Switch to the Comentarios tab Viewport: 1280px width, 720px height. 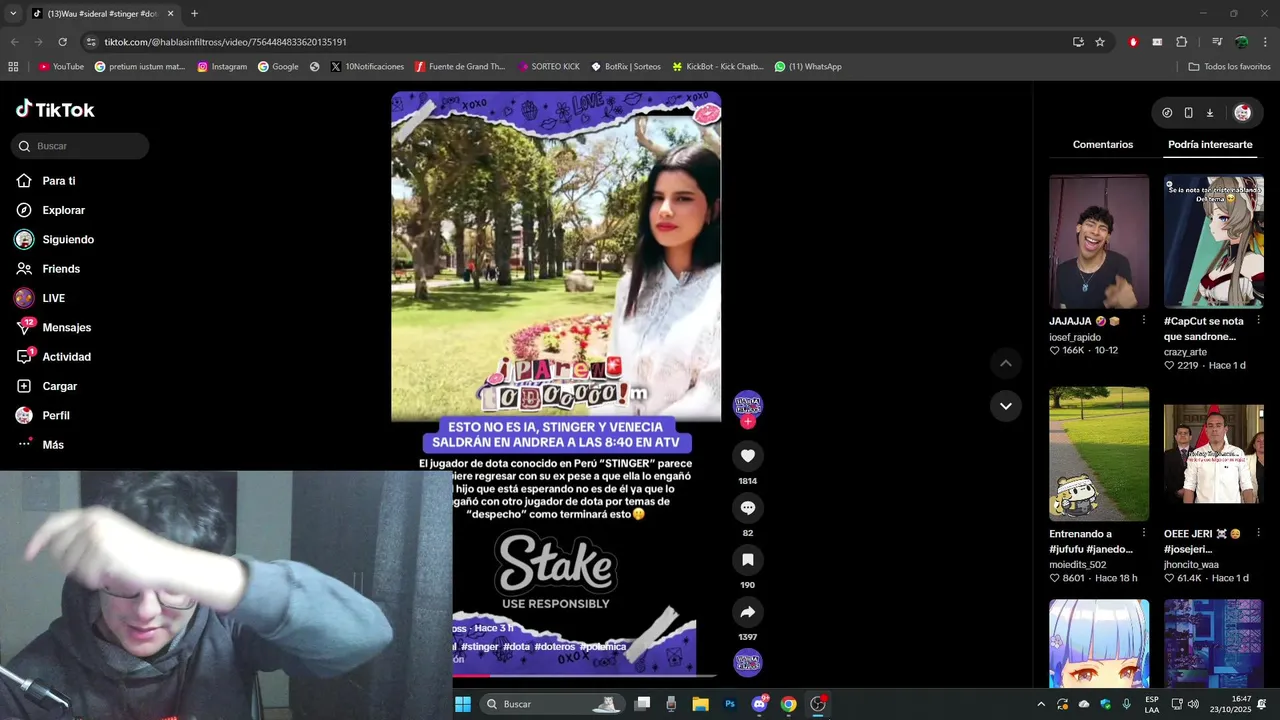1103,145
